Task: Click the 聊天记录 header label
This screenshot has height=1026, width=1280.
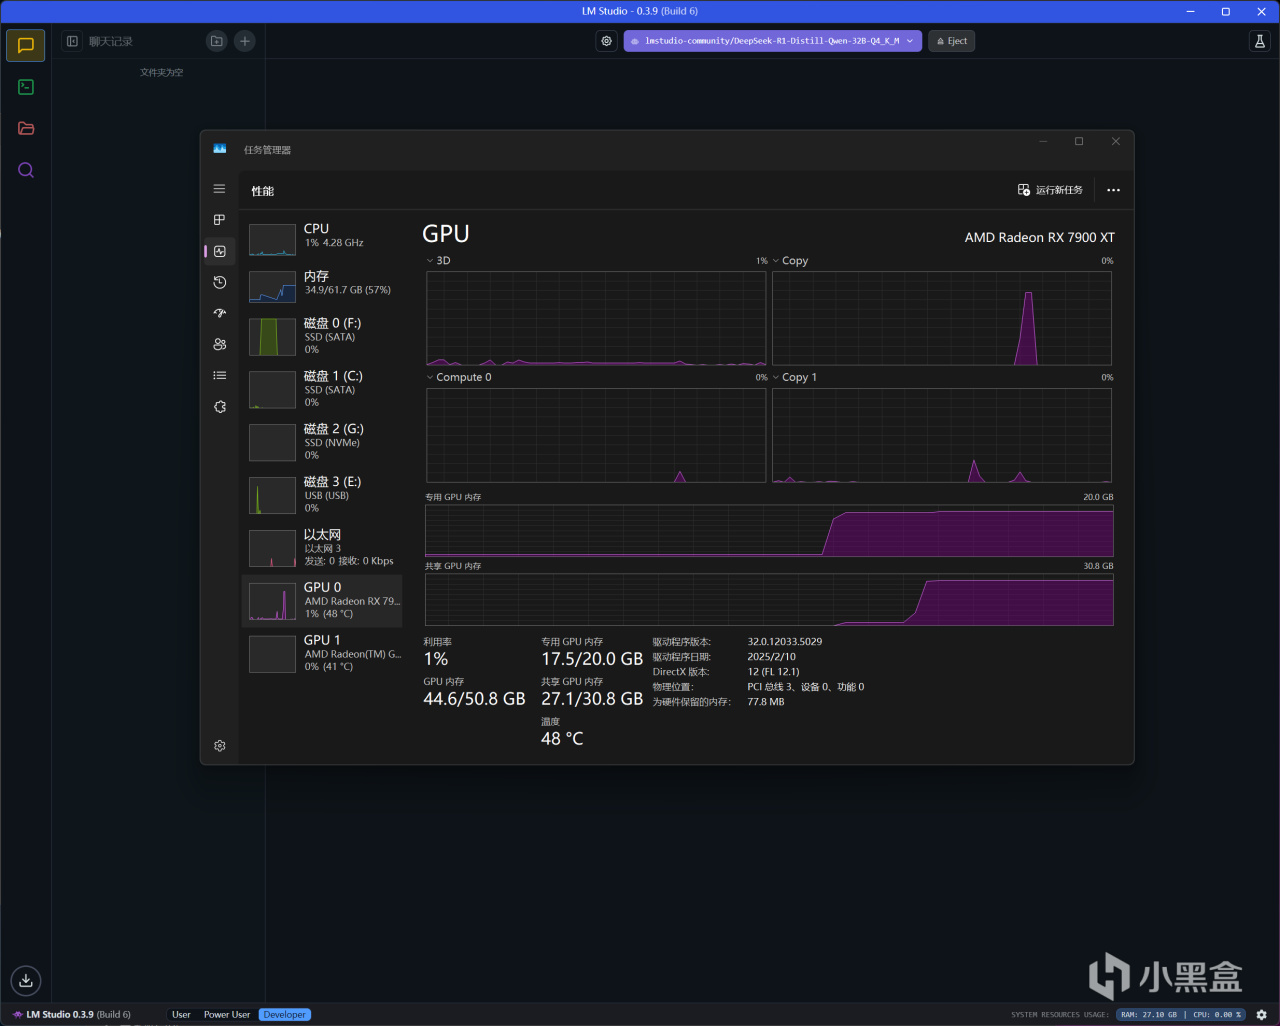Action: [111, 41]
